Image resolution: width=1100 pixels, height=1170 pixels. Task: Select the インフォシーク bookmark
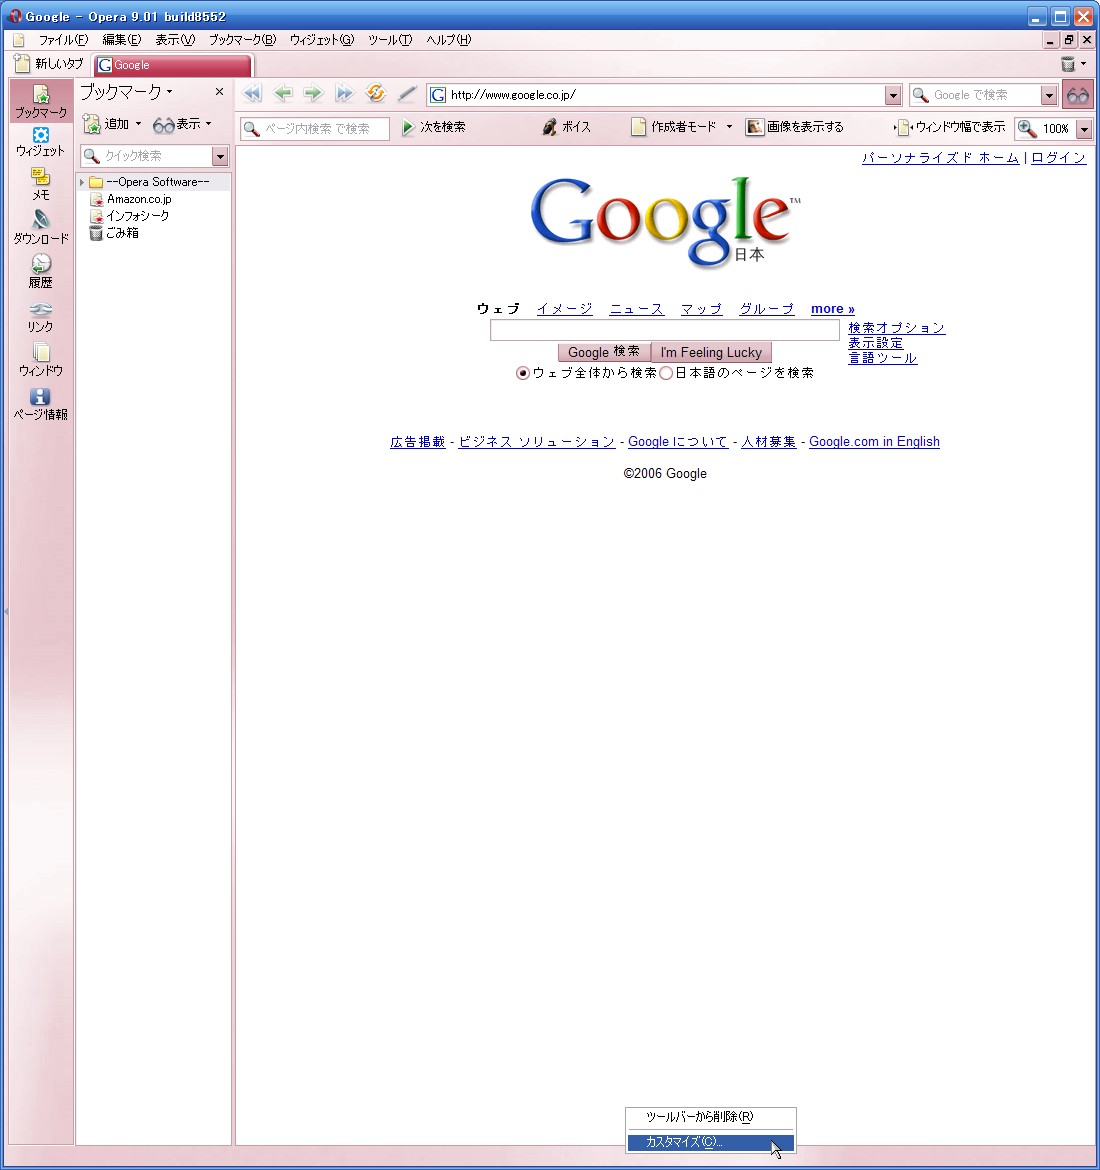point(137,216)
